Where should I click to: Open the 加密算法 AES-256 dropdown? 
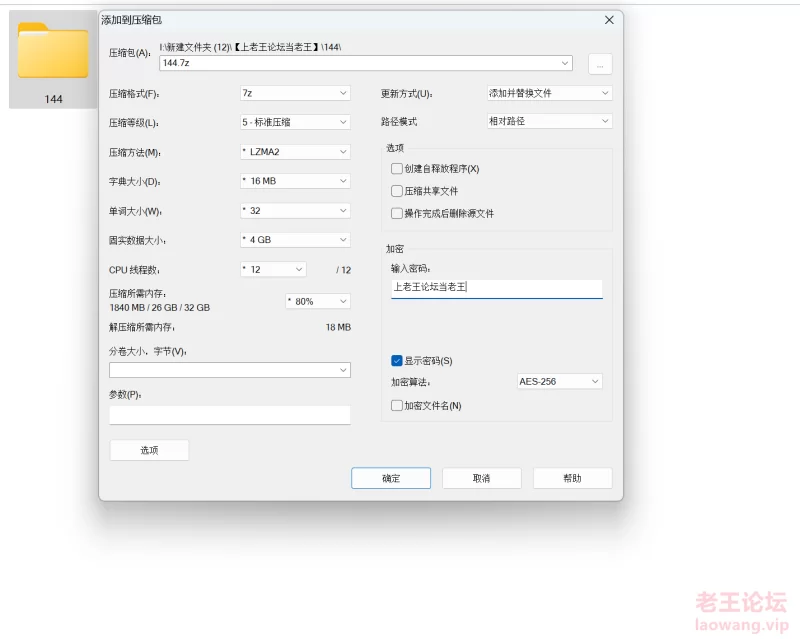pyautogui.click(x=560, y=382)
